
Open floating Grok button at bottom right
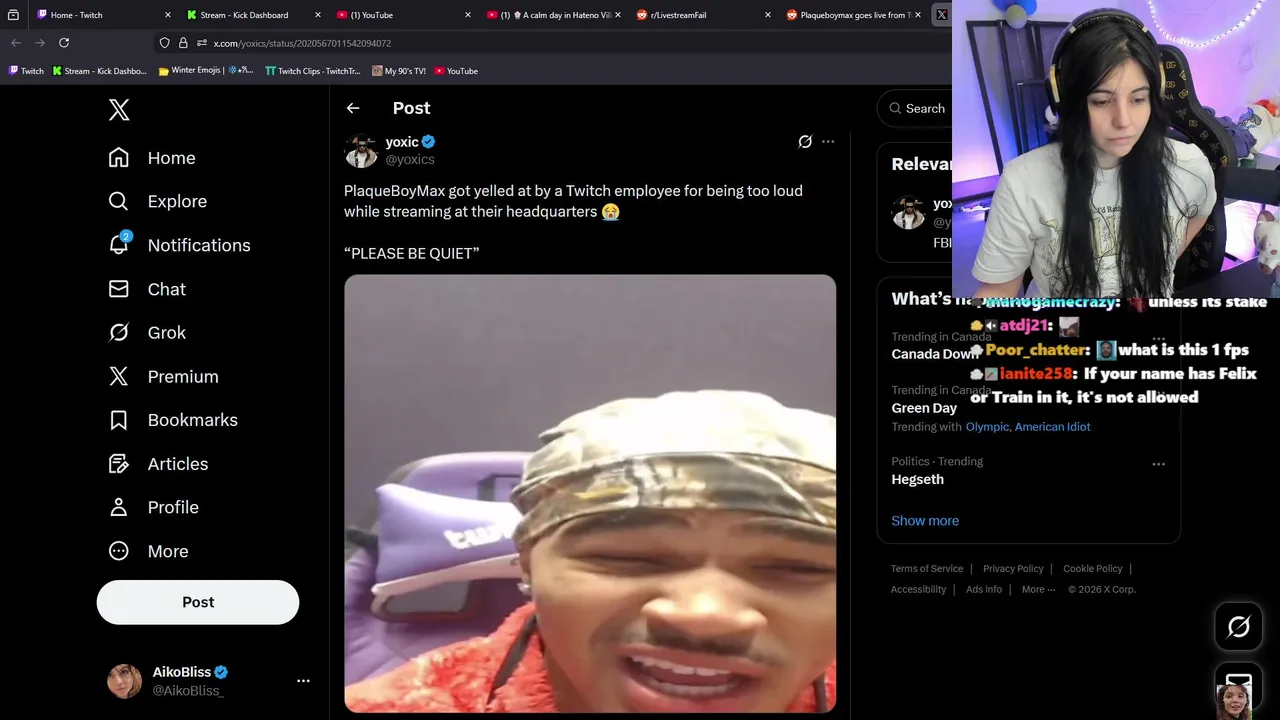pos(1239,627)
